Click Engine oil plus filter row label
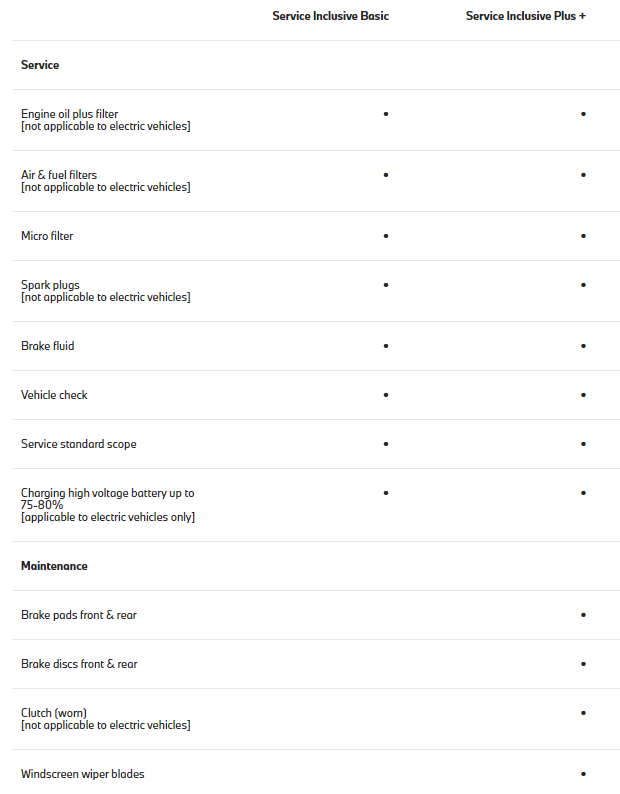620x794 pixels. (69, 114)
